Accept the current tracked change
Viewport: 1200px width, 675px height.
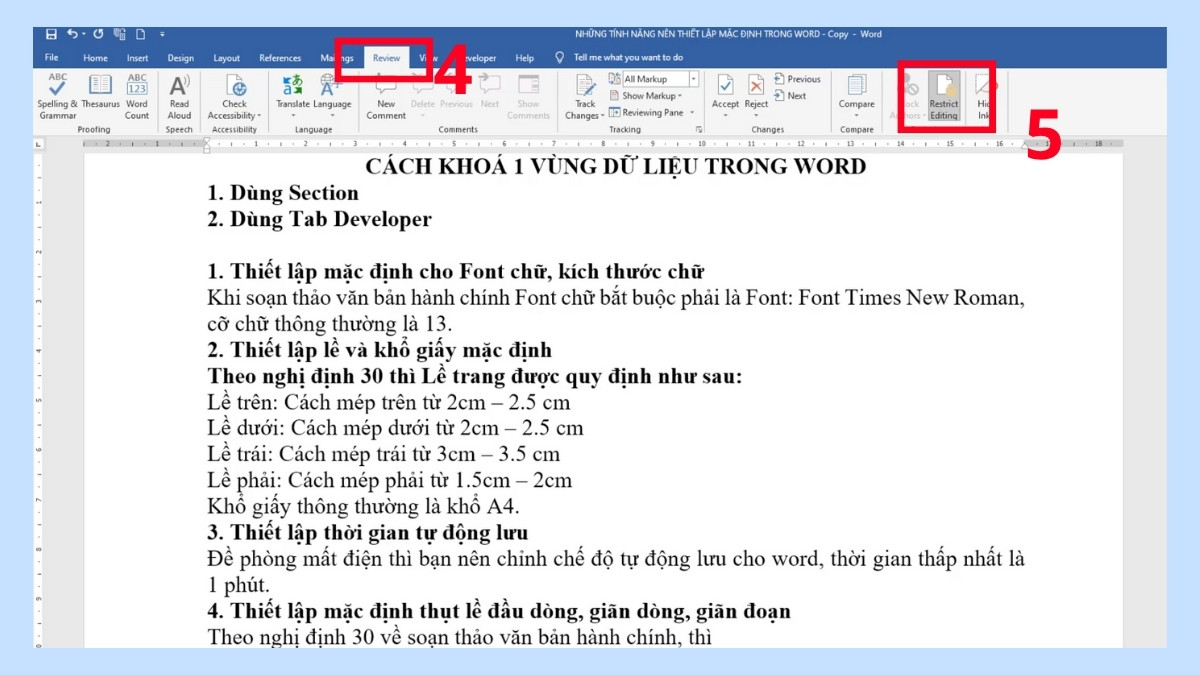725,90
